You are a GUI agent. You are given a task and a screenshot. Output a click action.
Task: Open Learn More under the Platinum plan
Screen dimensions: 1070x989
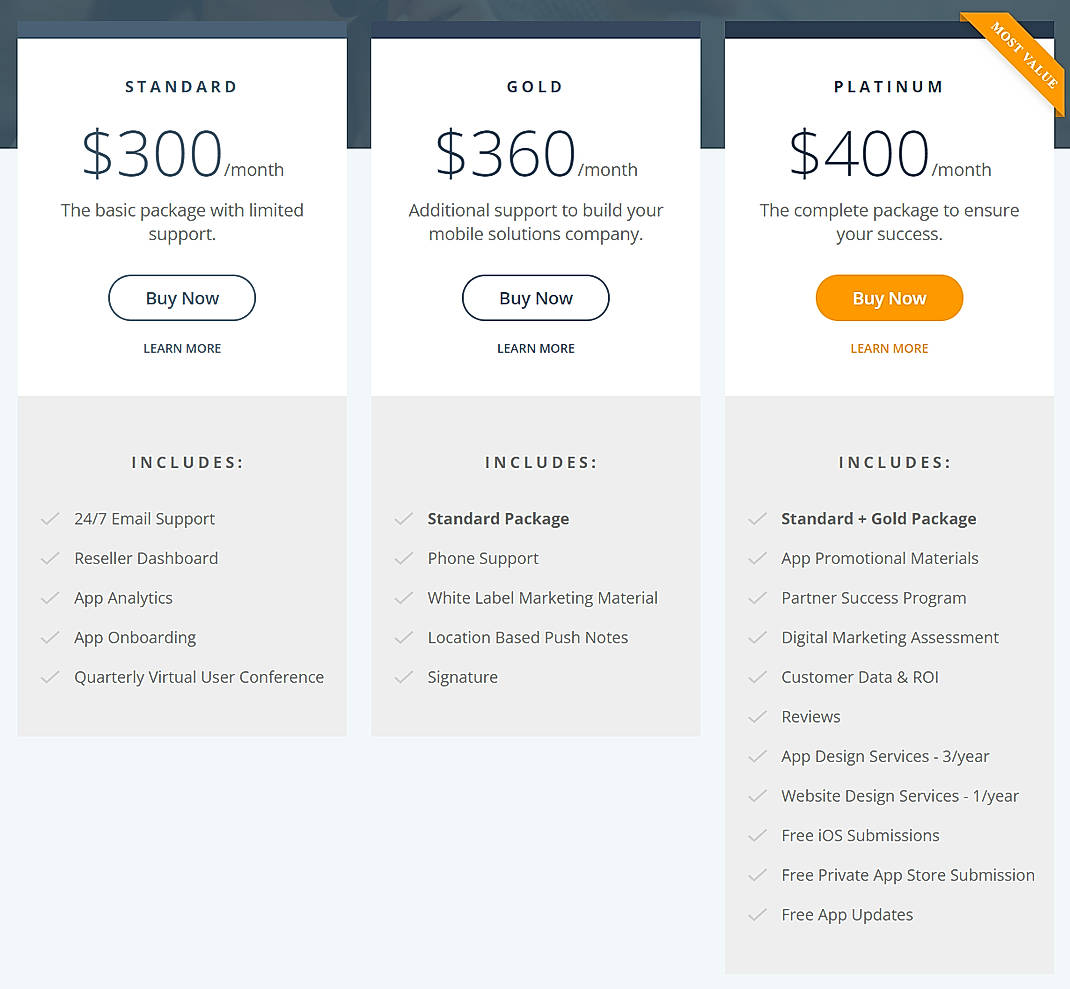pos(889,348)
